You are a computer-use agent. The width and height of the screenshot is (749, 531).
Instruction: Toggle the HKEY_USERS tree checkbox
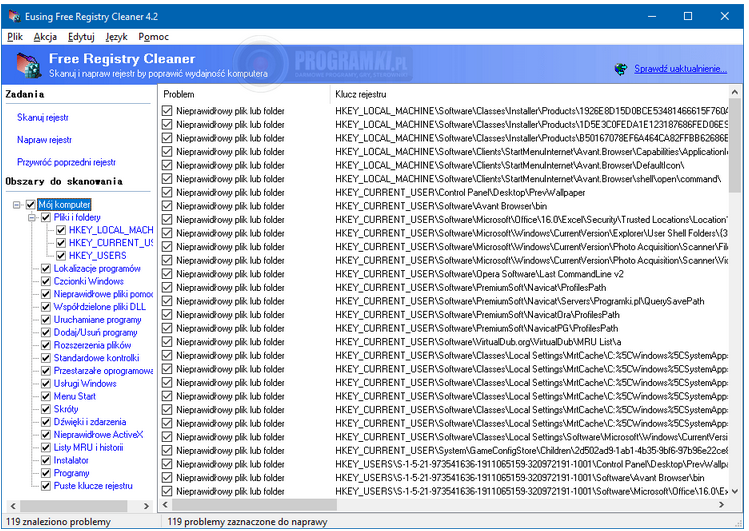61,256
